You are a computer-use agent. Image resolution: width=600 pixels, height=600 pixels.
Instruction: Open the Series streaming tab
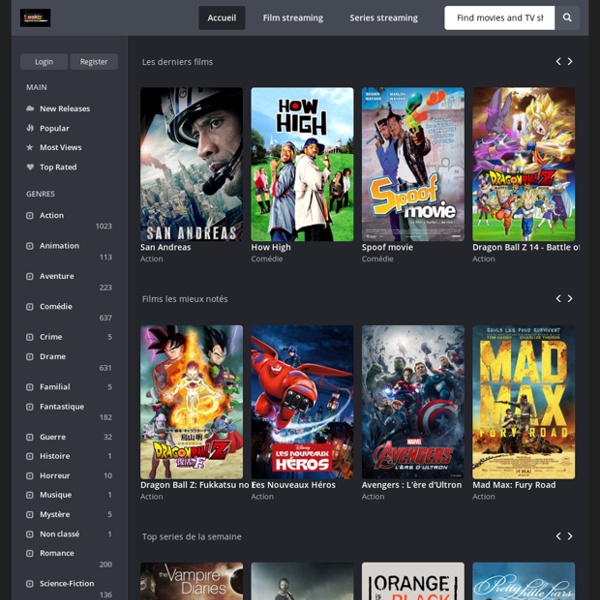(383, 18)
